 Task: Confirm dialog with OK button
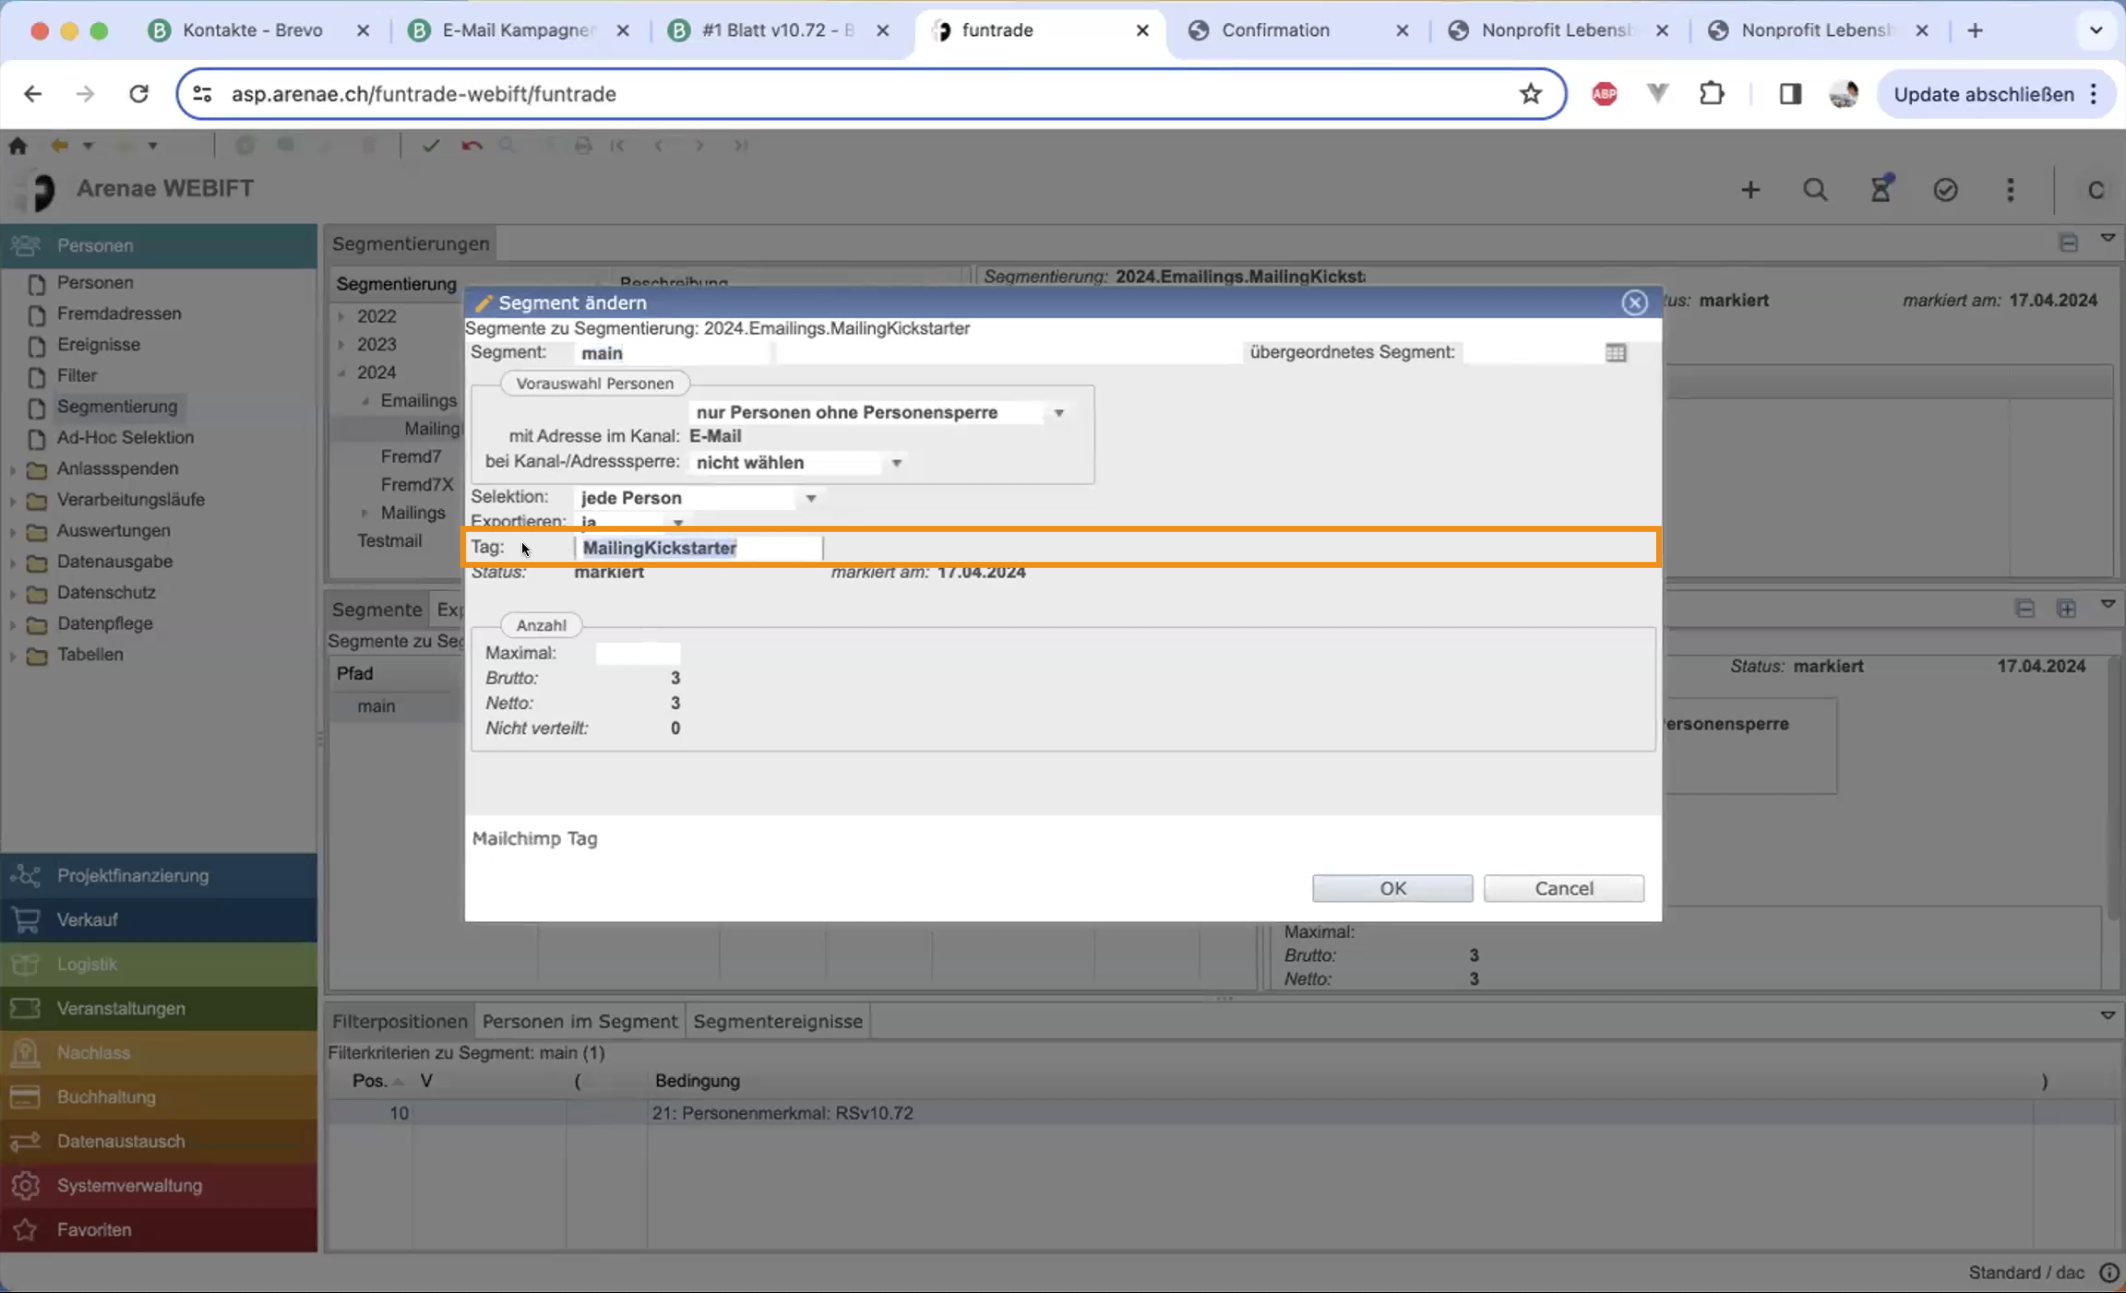pos(1392,888)
